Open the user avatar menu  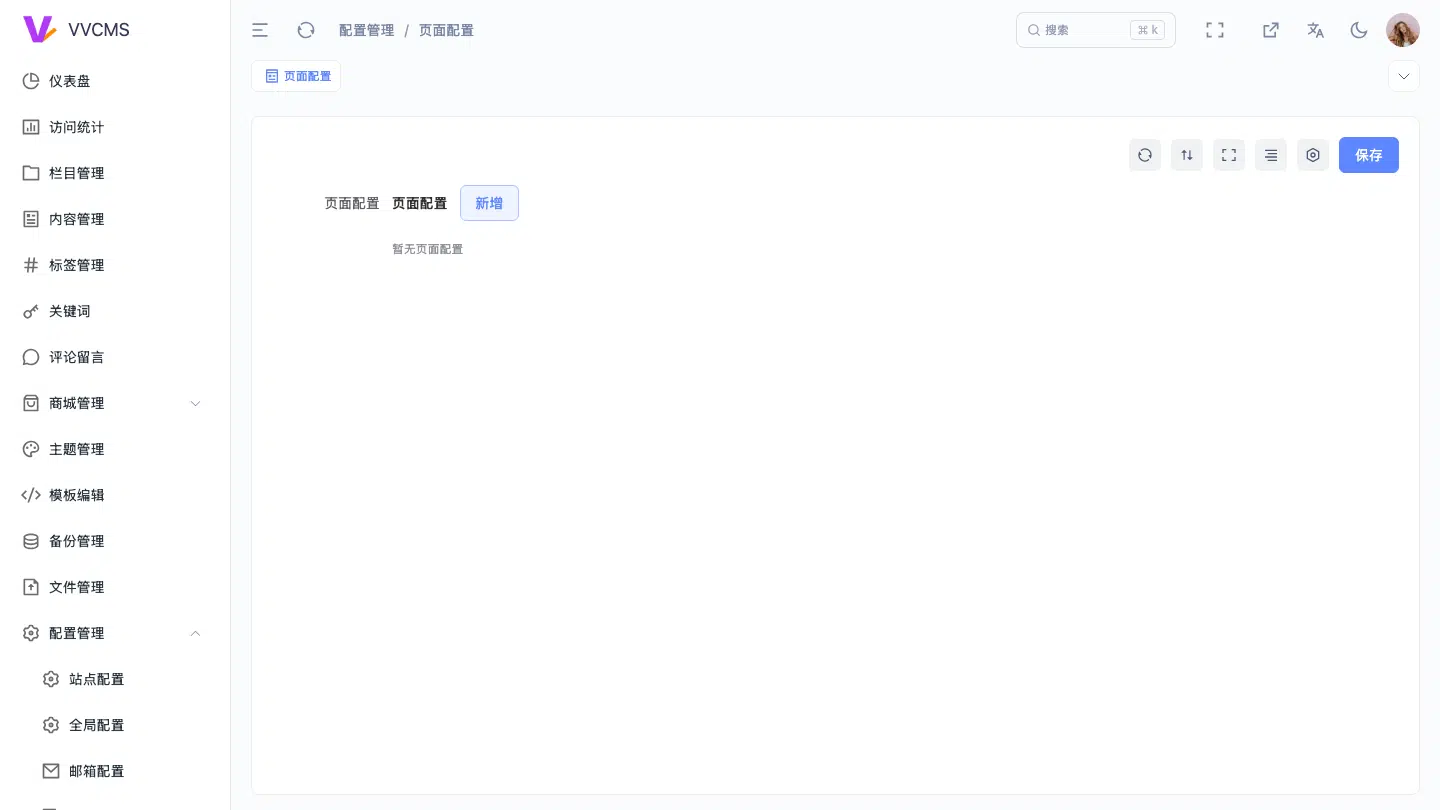[1403, 30]
